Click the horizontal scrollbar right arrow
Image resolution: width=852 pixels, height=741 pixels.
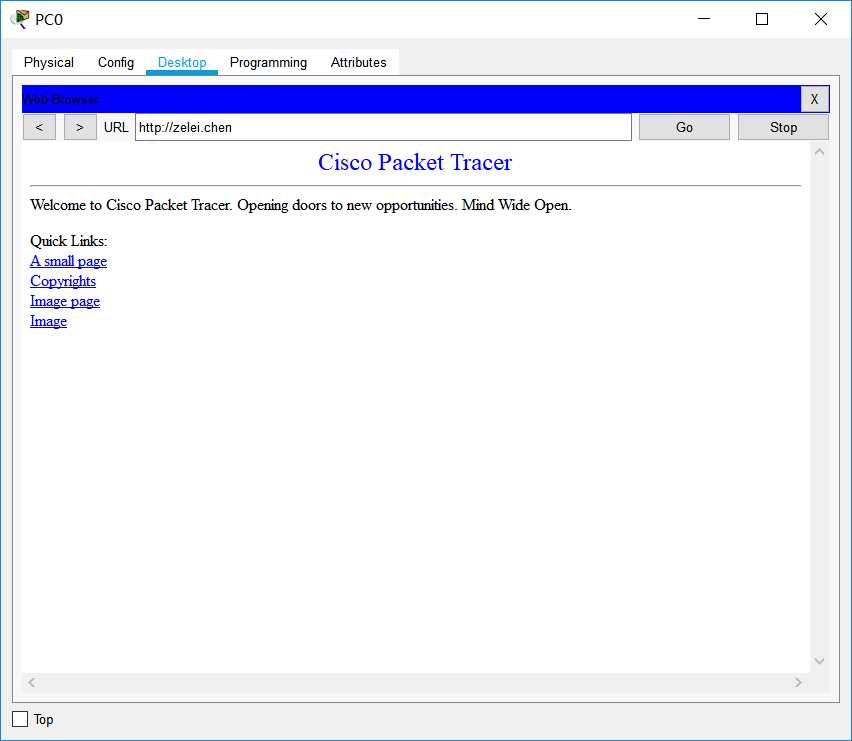(798, 682)
